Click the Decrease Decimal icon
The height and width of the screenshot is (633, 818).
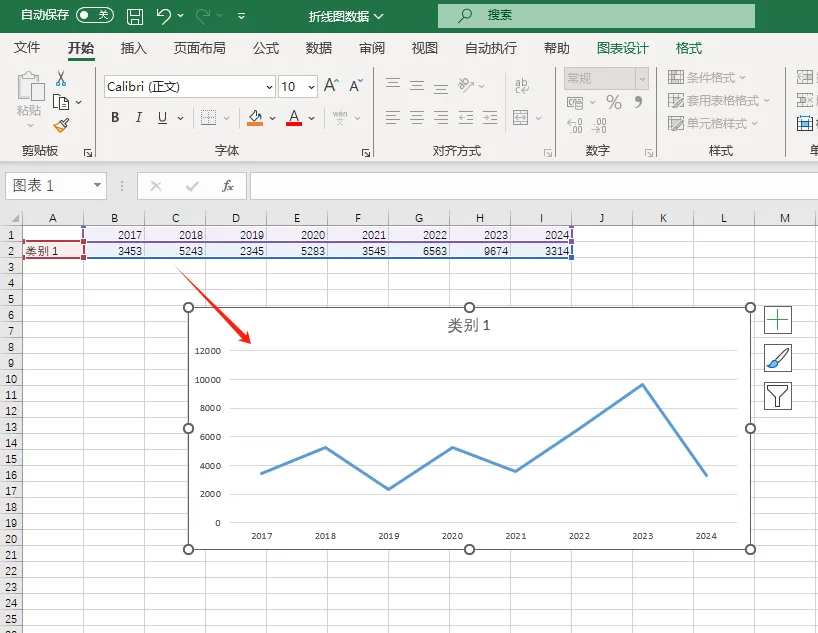pos(599,126)
